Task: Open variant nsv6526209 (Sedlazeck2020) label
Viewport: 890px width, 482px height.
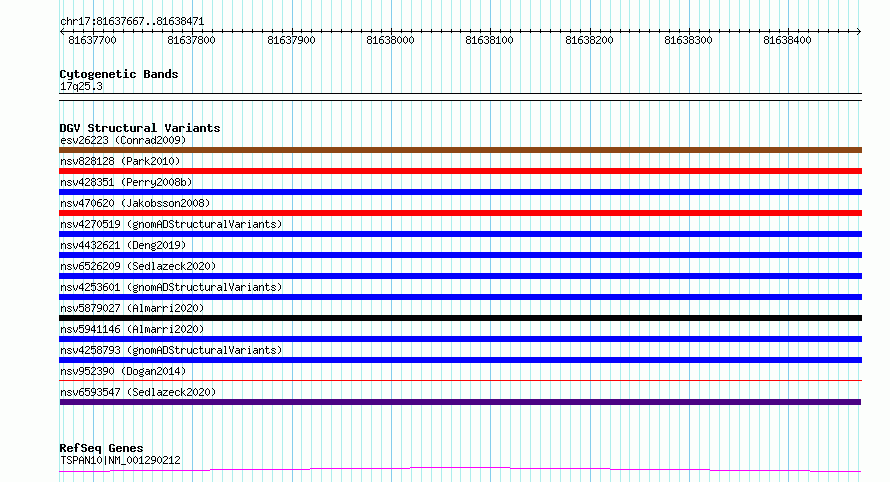Action: [x=138, y=266]
